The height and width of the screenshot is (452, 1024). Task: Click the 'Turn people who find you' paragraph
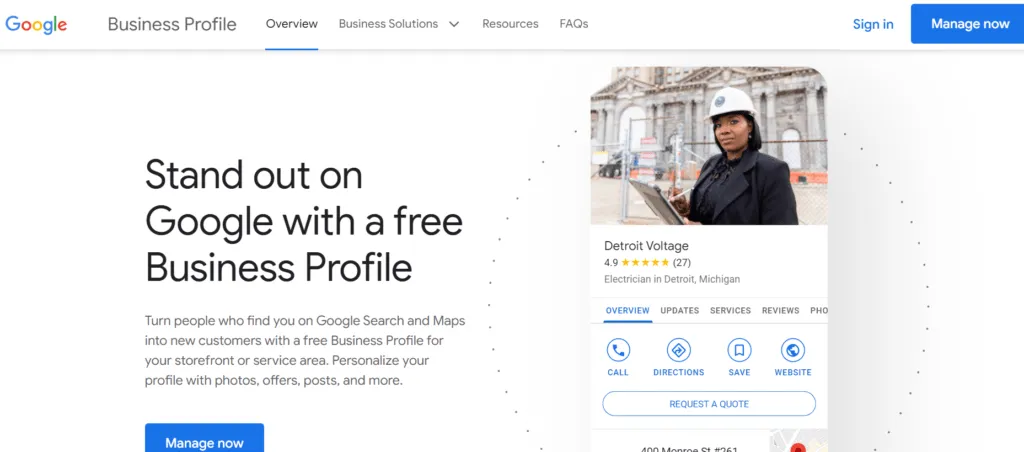[305, 350]
